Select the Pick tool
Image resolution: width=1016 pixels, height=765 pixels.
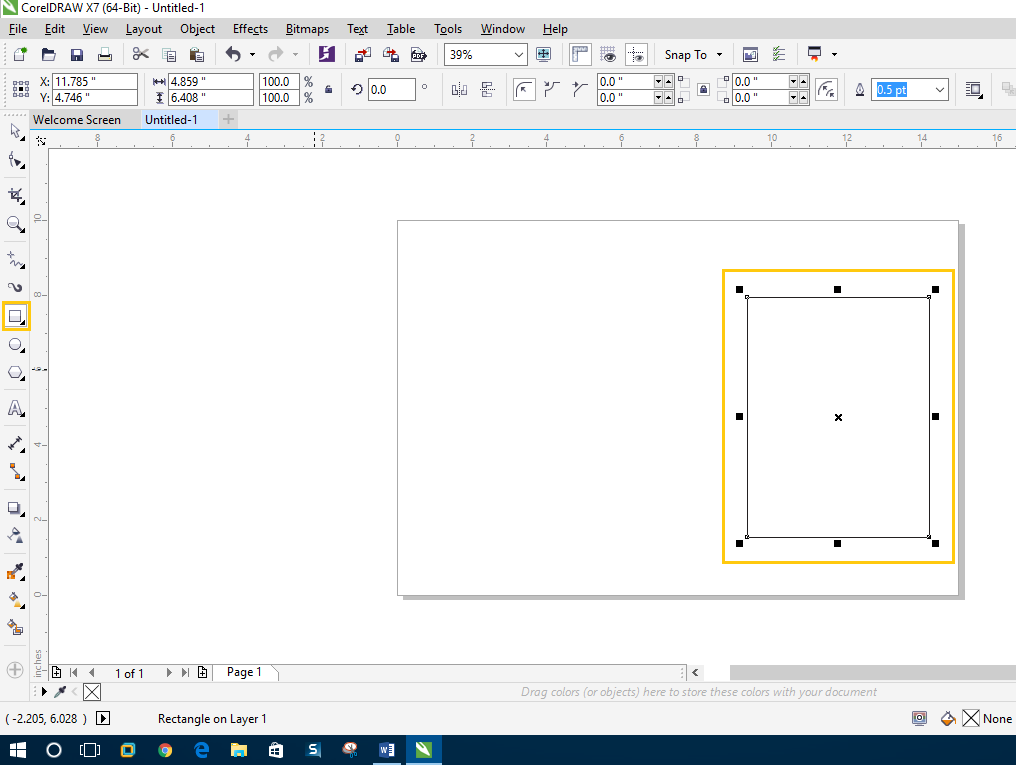(x=15, y=131)
